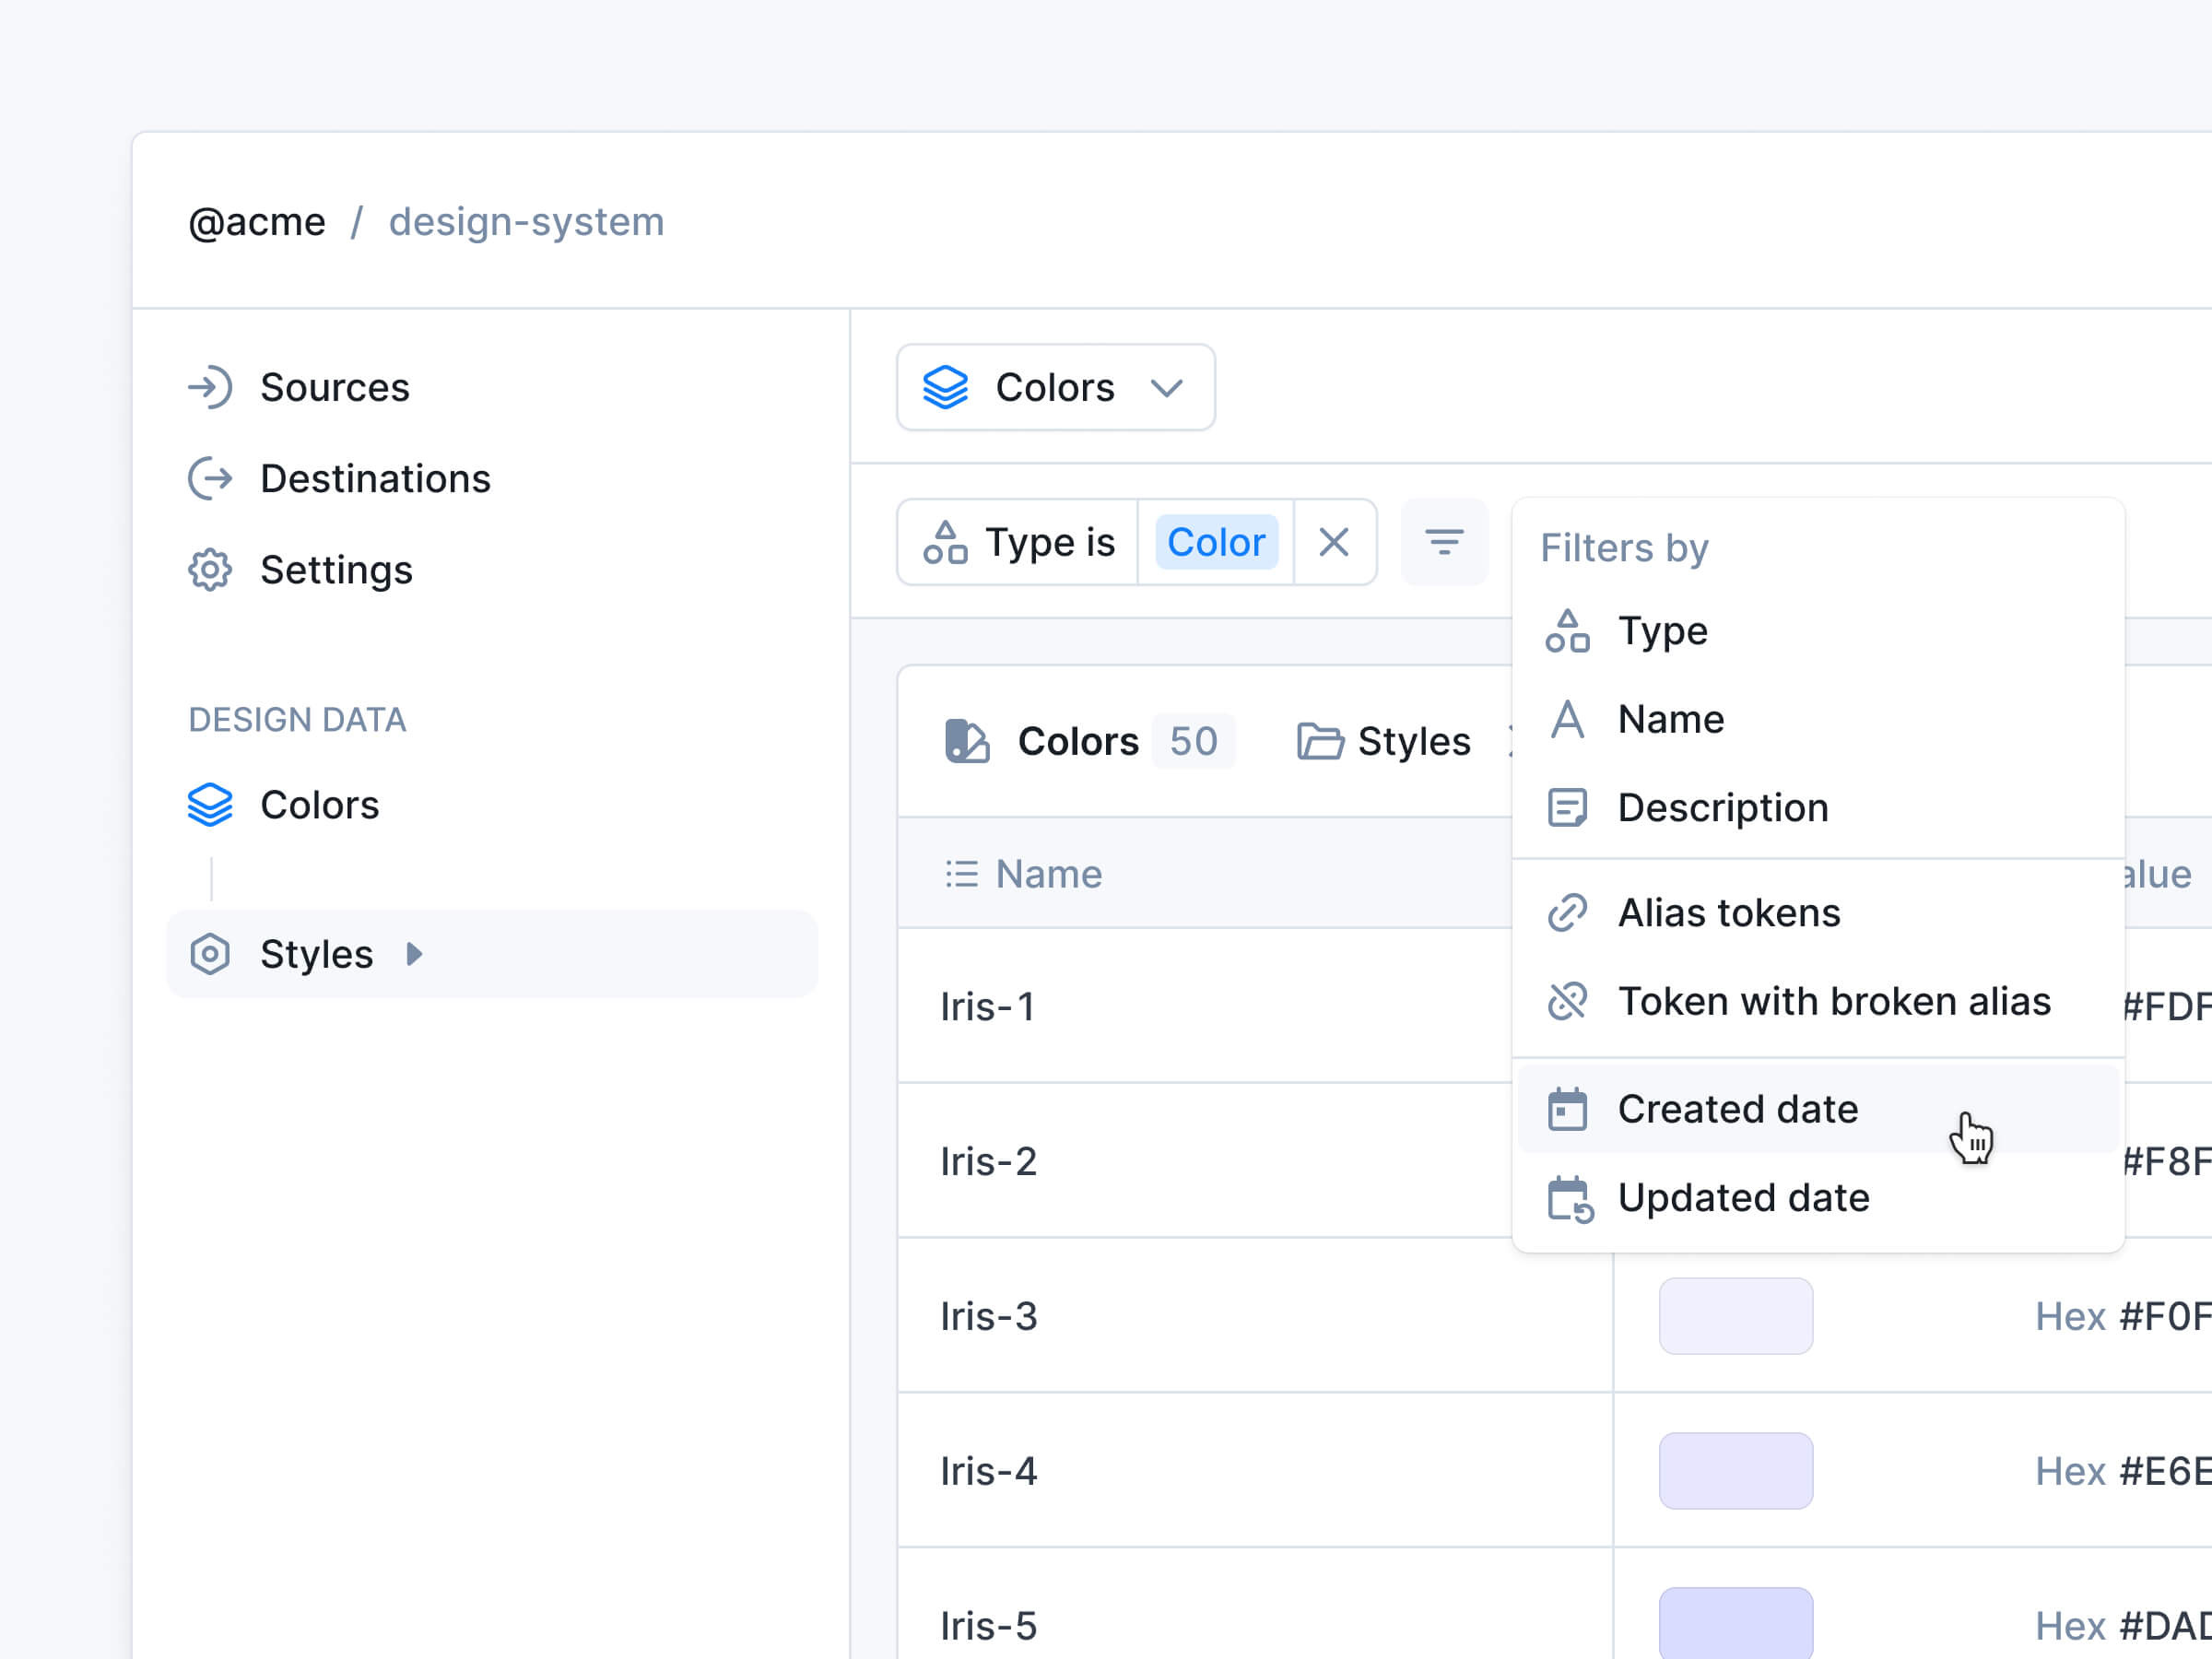Click the filter icon next to the Type chip
2212x1659 pixels.
pos(1444,542)
